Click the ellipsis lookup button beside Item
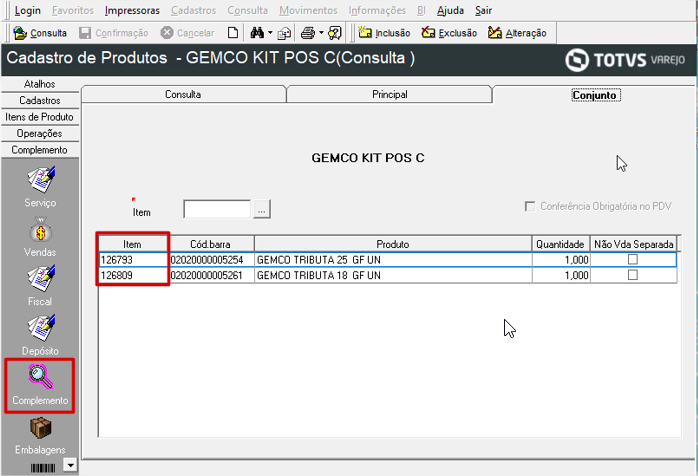Screen dimensions: 698x476 (262, 209)
